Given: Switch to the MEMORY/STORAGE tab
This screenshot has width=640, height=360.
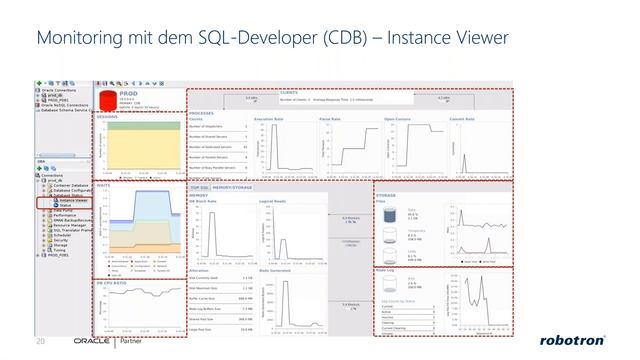Looking at the screenshot, I should click(x=232, y=187).
